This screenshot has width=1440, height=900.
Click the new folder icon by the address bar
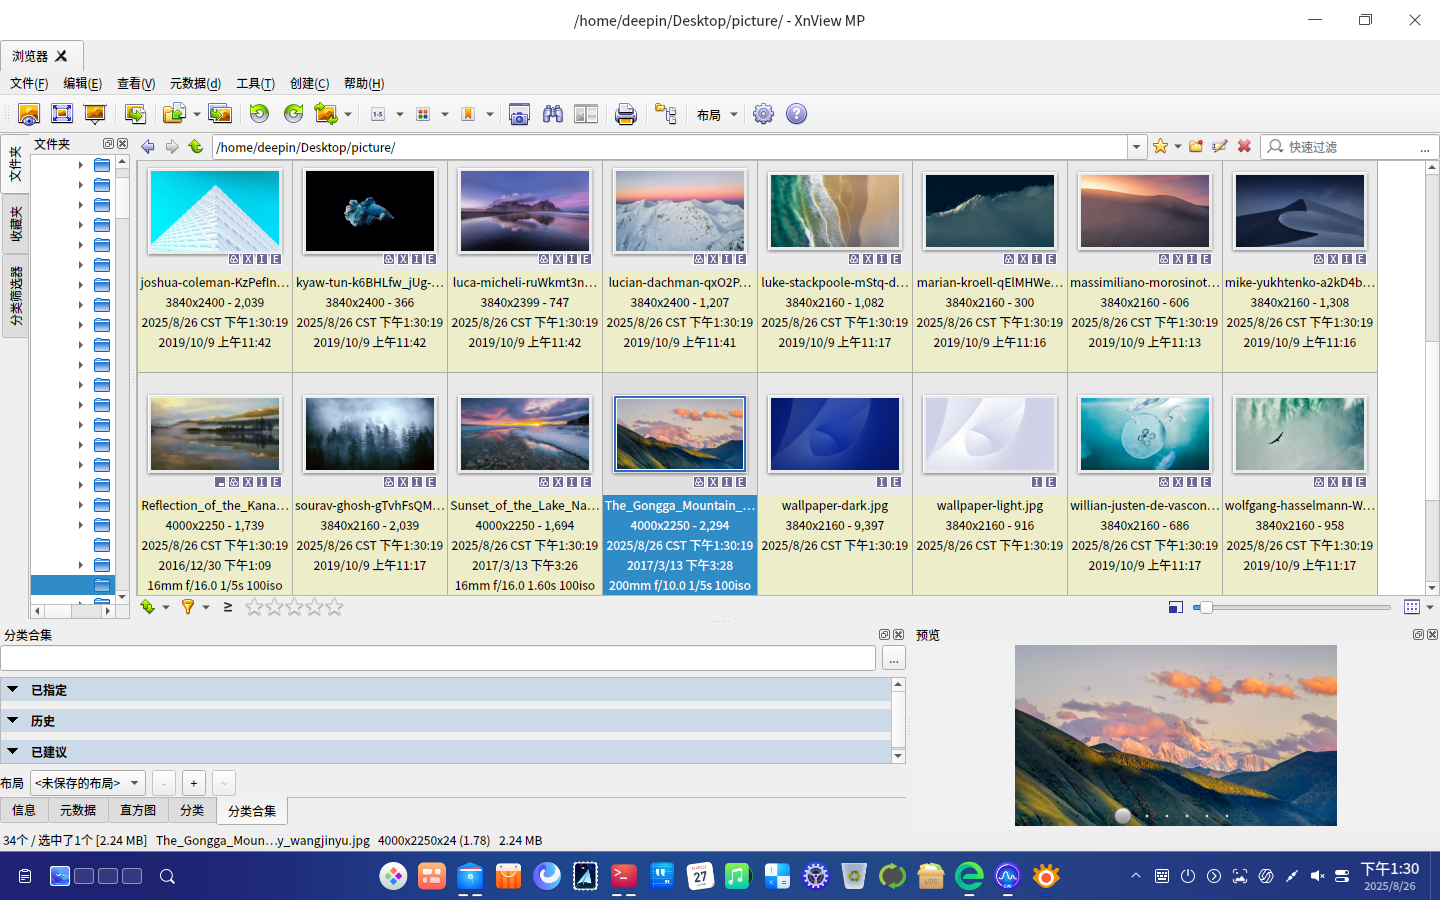coord(1196,147)
